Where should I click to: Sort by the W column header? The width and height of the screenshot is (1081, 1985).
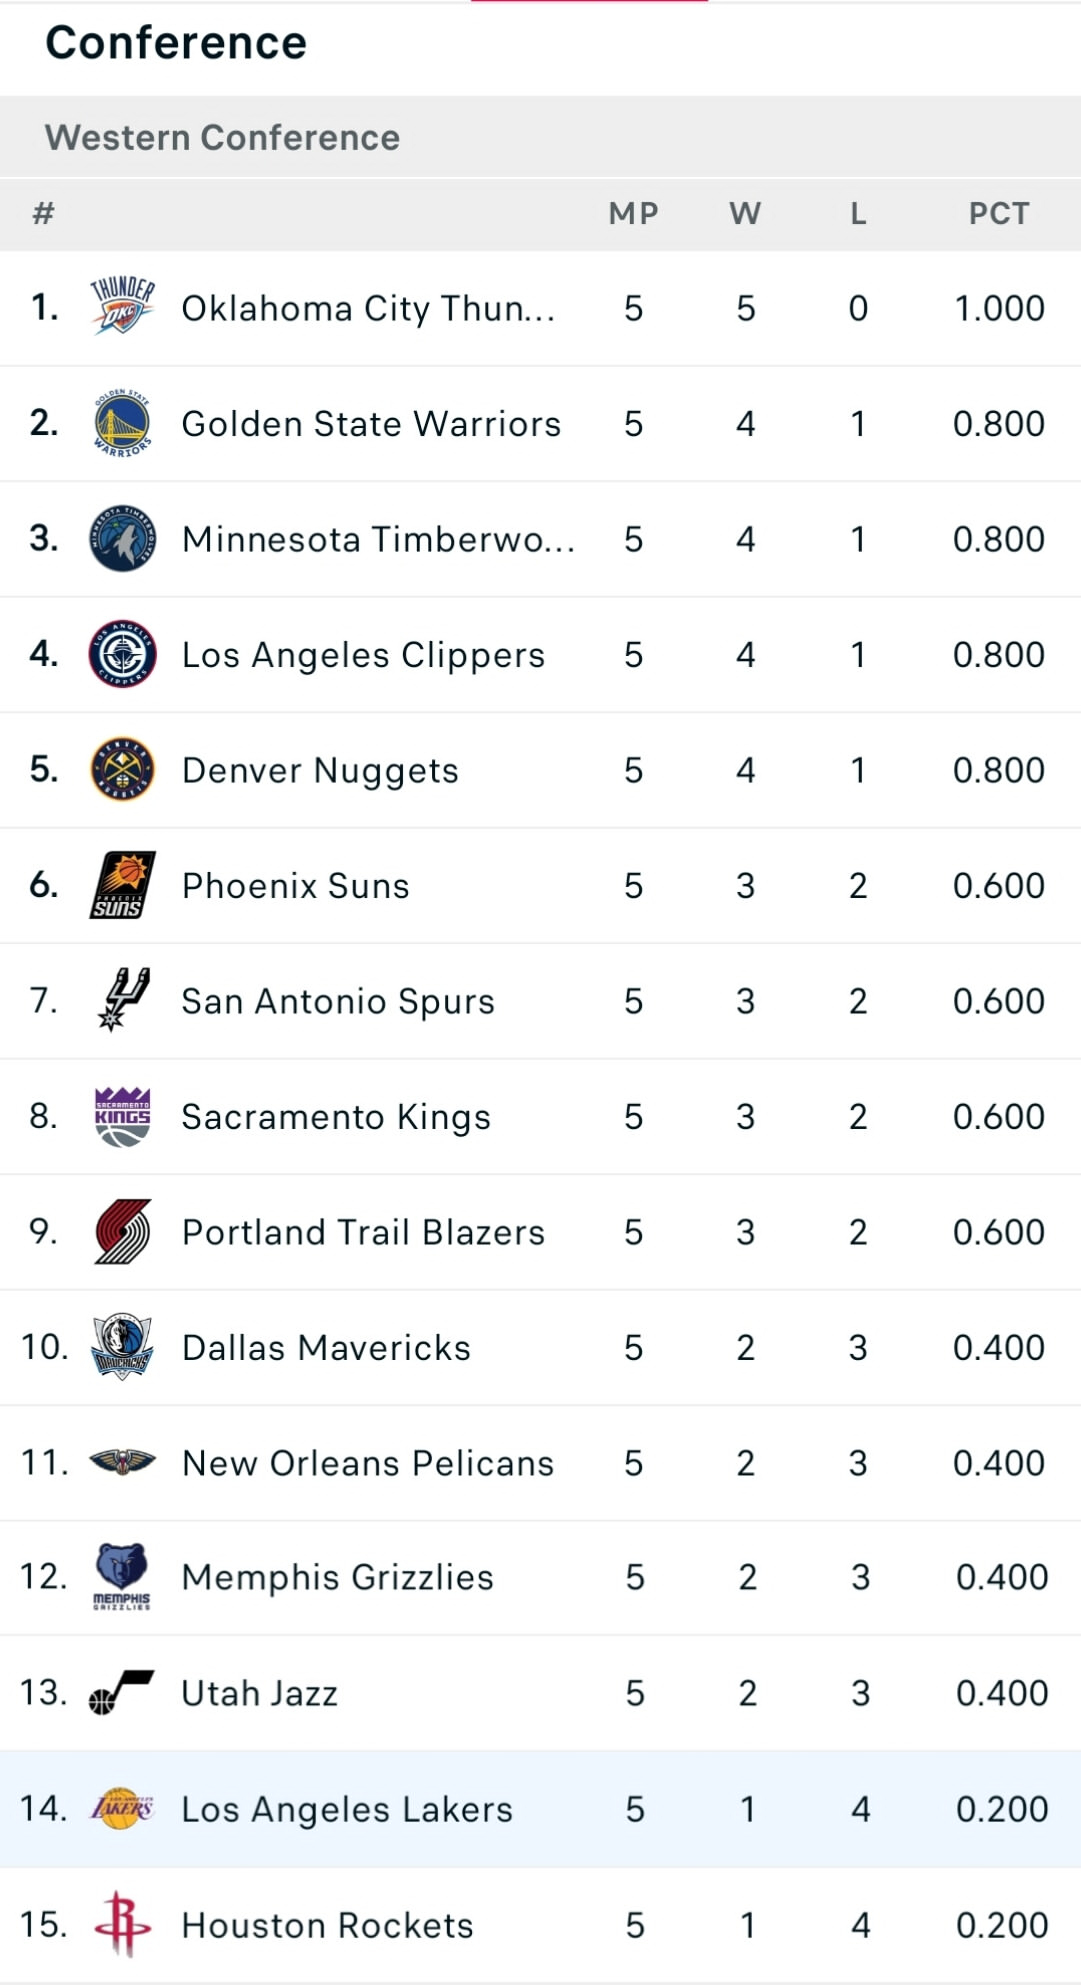(x=745, y=213)
